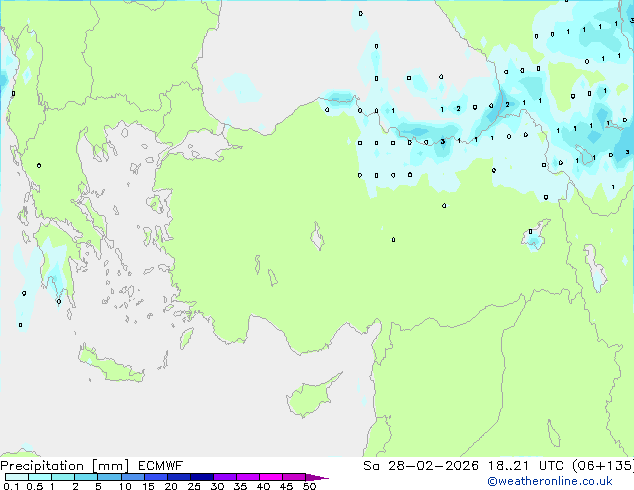The height and width of the screenshot is (490, 634).
Task: Click the forecast date "28-02-2026"
Action: pyautogui.click(x=433, y=466)
